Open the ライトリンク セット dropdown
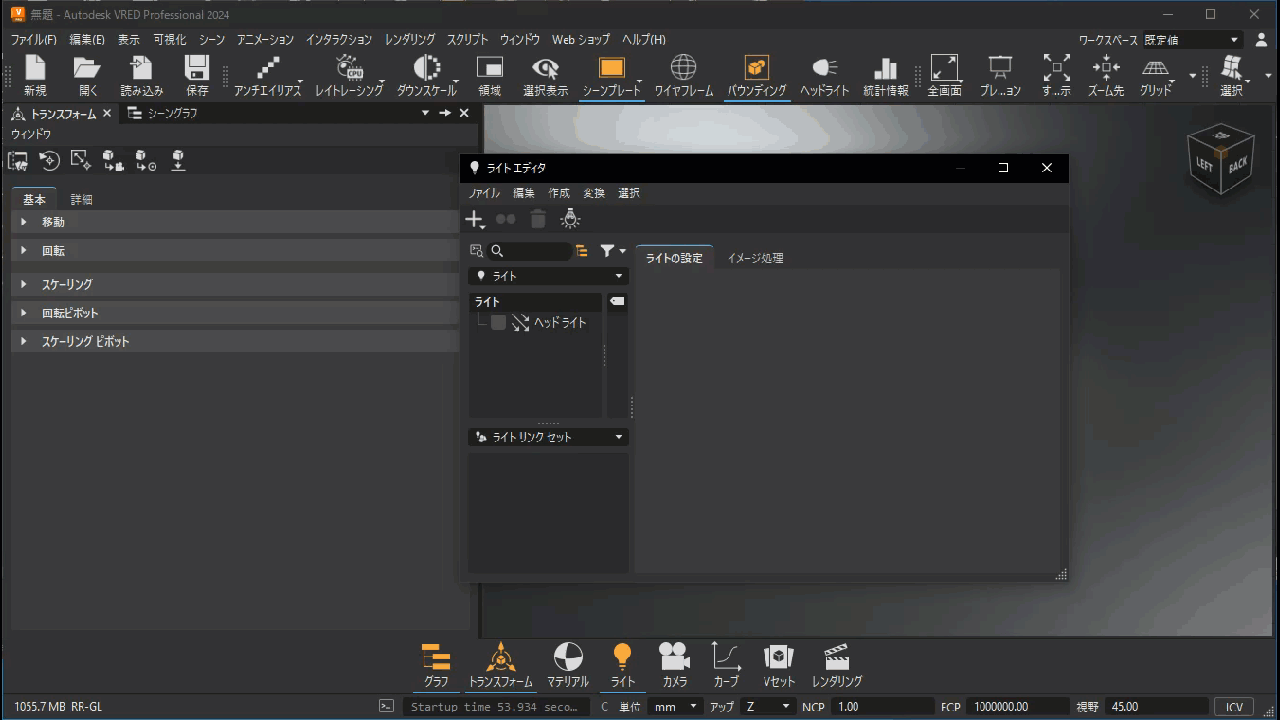 (549, 437)
